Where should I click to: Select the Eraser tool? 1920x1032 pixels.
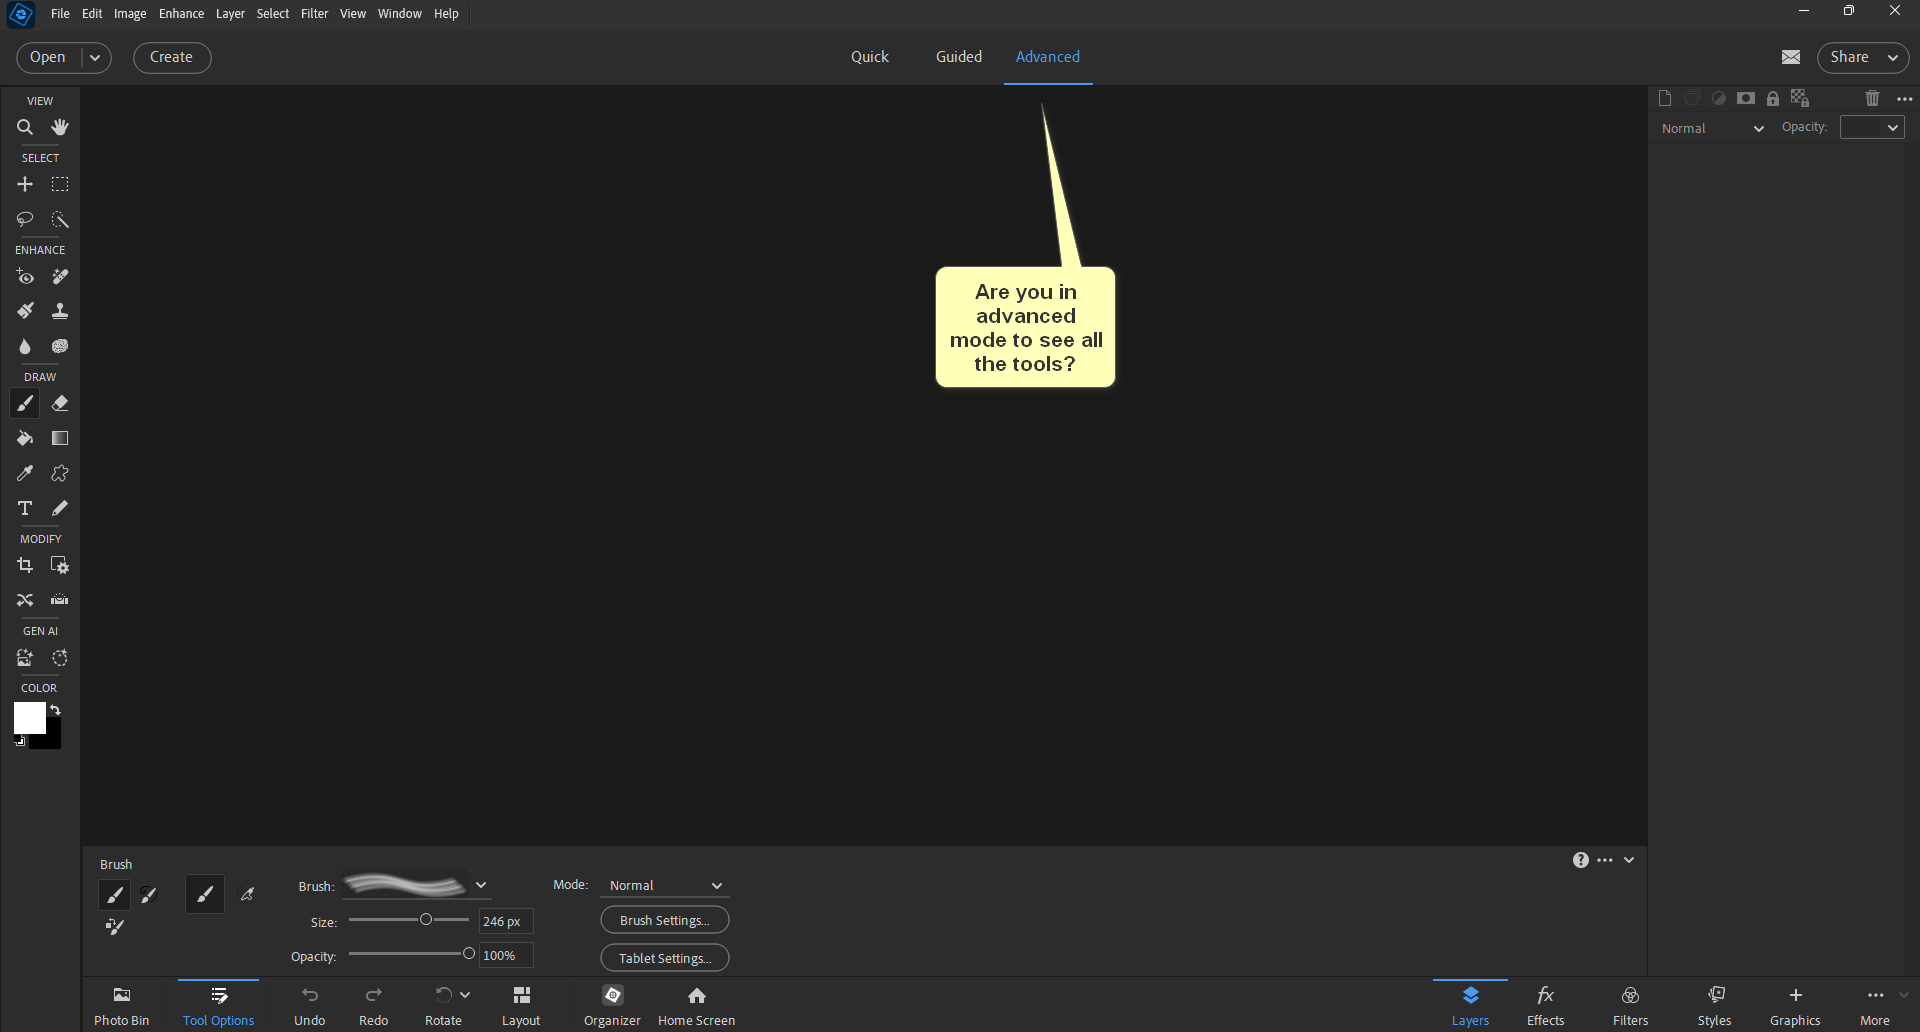tap(59, 403)
